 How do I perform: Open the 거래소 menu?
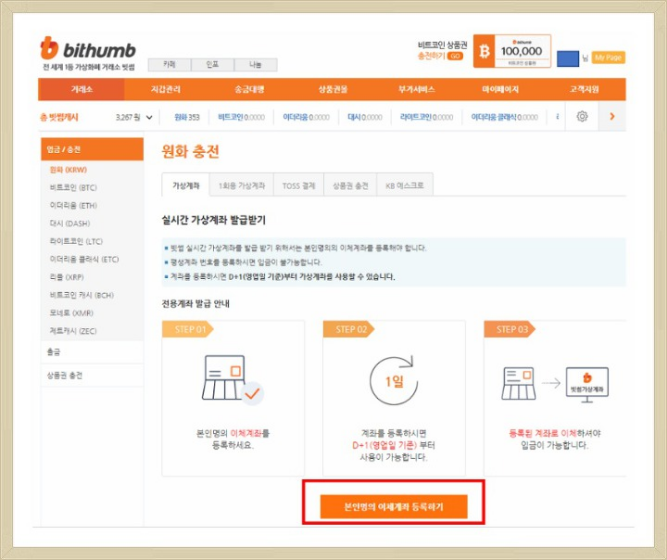[x=81, y=89]
